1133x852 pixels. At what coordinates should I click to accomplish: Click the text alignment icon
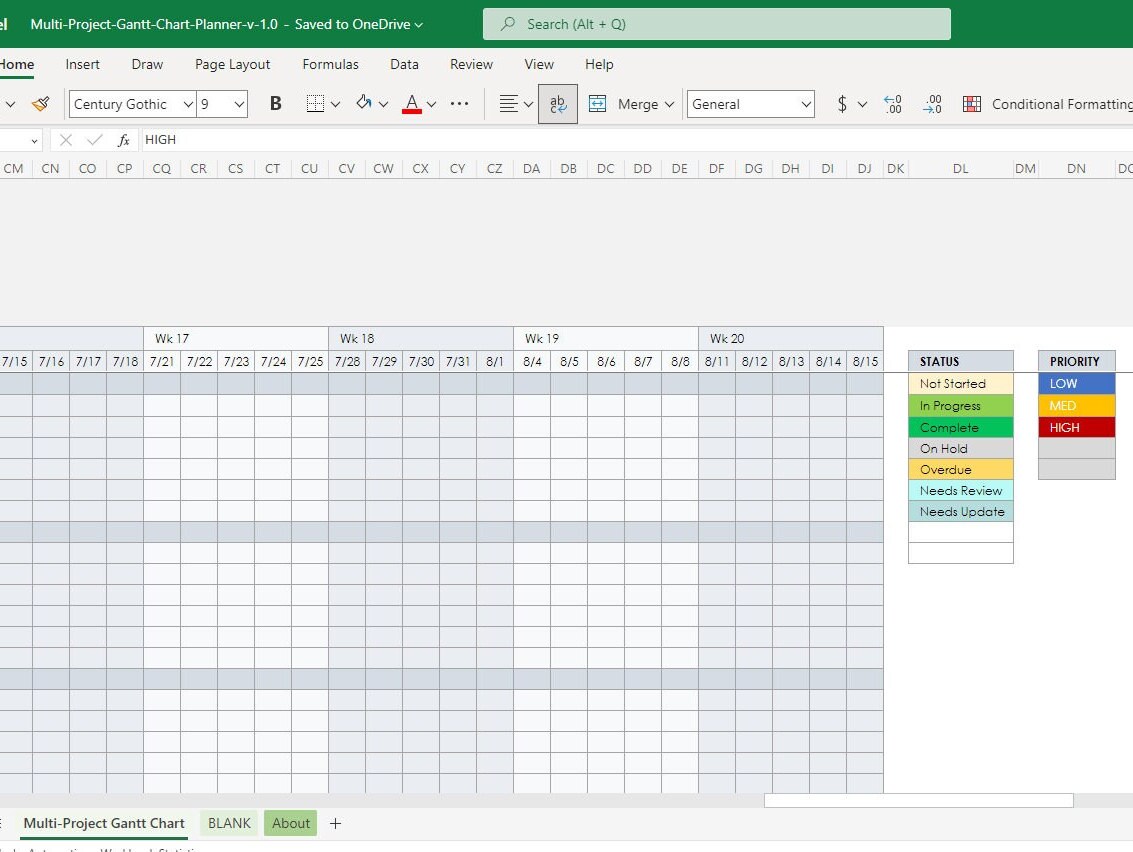pyautogui.click(x=508, y=103)
